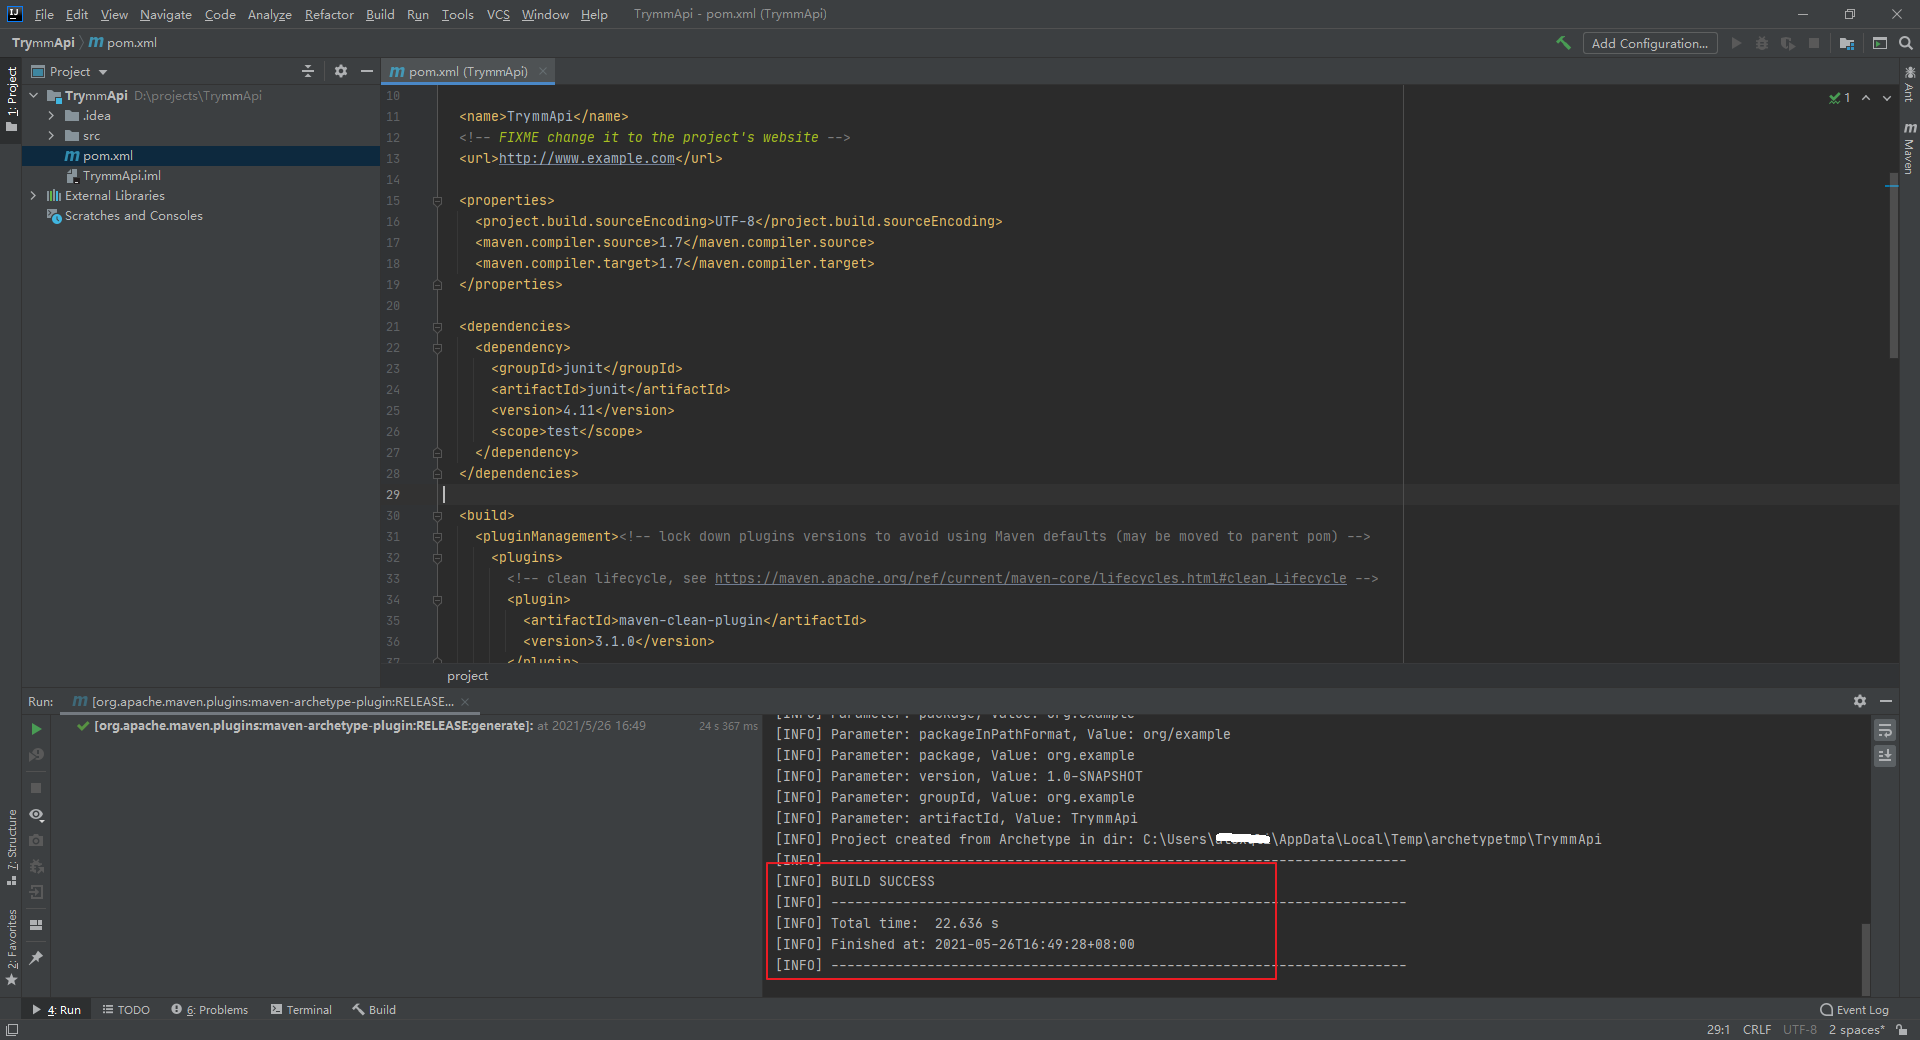Expand the src folder in project tree
The height and width of the screenshot is (1040, 1920).
[51, 136]
